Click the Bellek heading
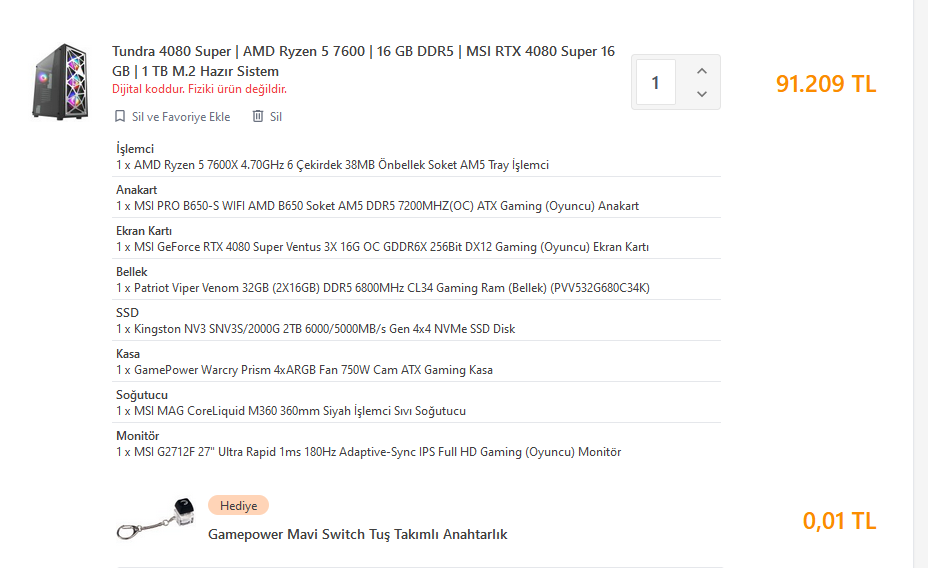The height and width of the screenshot is (568, 928). coord(131,272)
